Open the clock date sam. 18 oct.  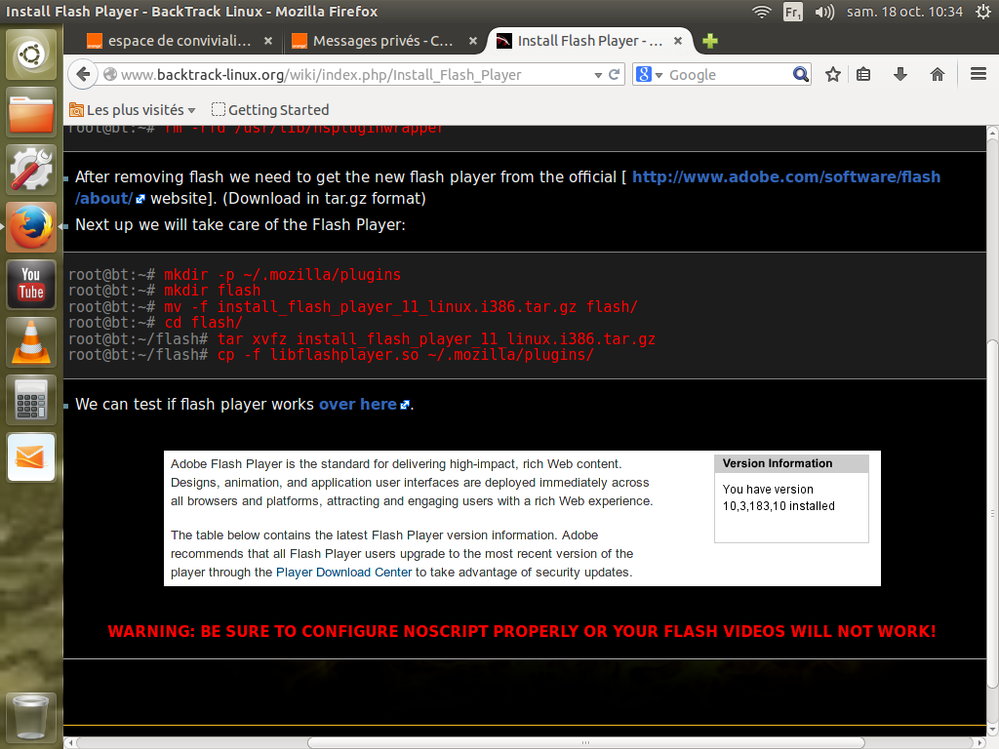point(904,11)
